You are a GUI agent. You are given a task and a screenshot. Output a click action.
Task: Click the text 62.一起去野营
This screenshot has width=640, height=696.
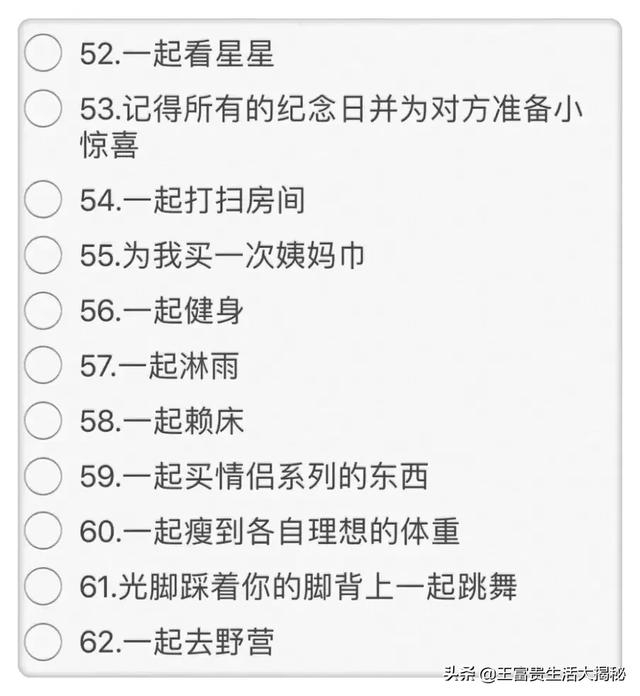tap(177, 641)
